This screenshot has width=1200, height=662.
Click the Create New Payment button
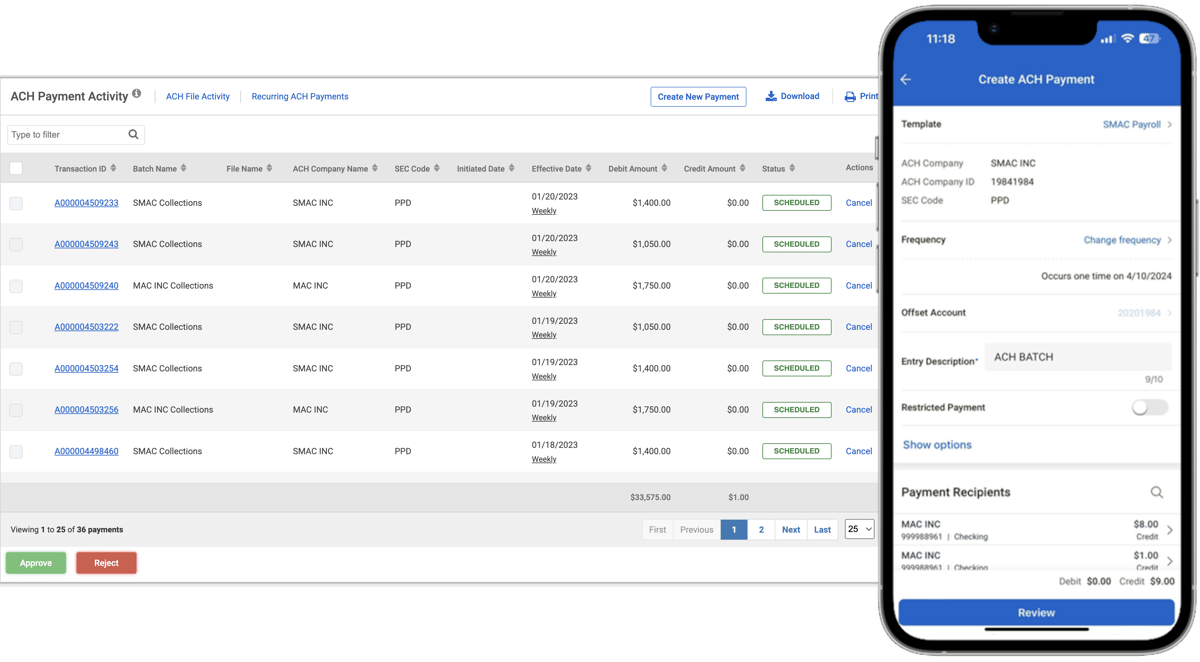point(698,96)
